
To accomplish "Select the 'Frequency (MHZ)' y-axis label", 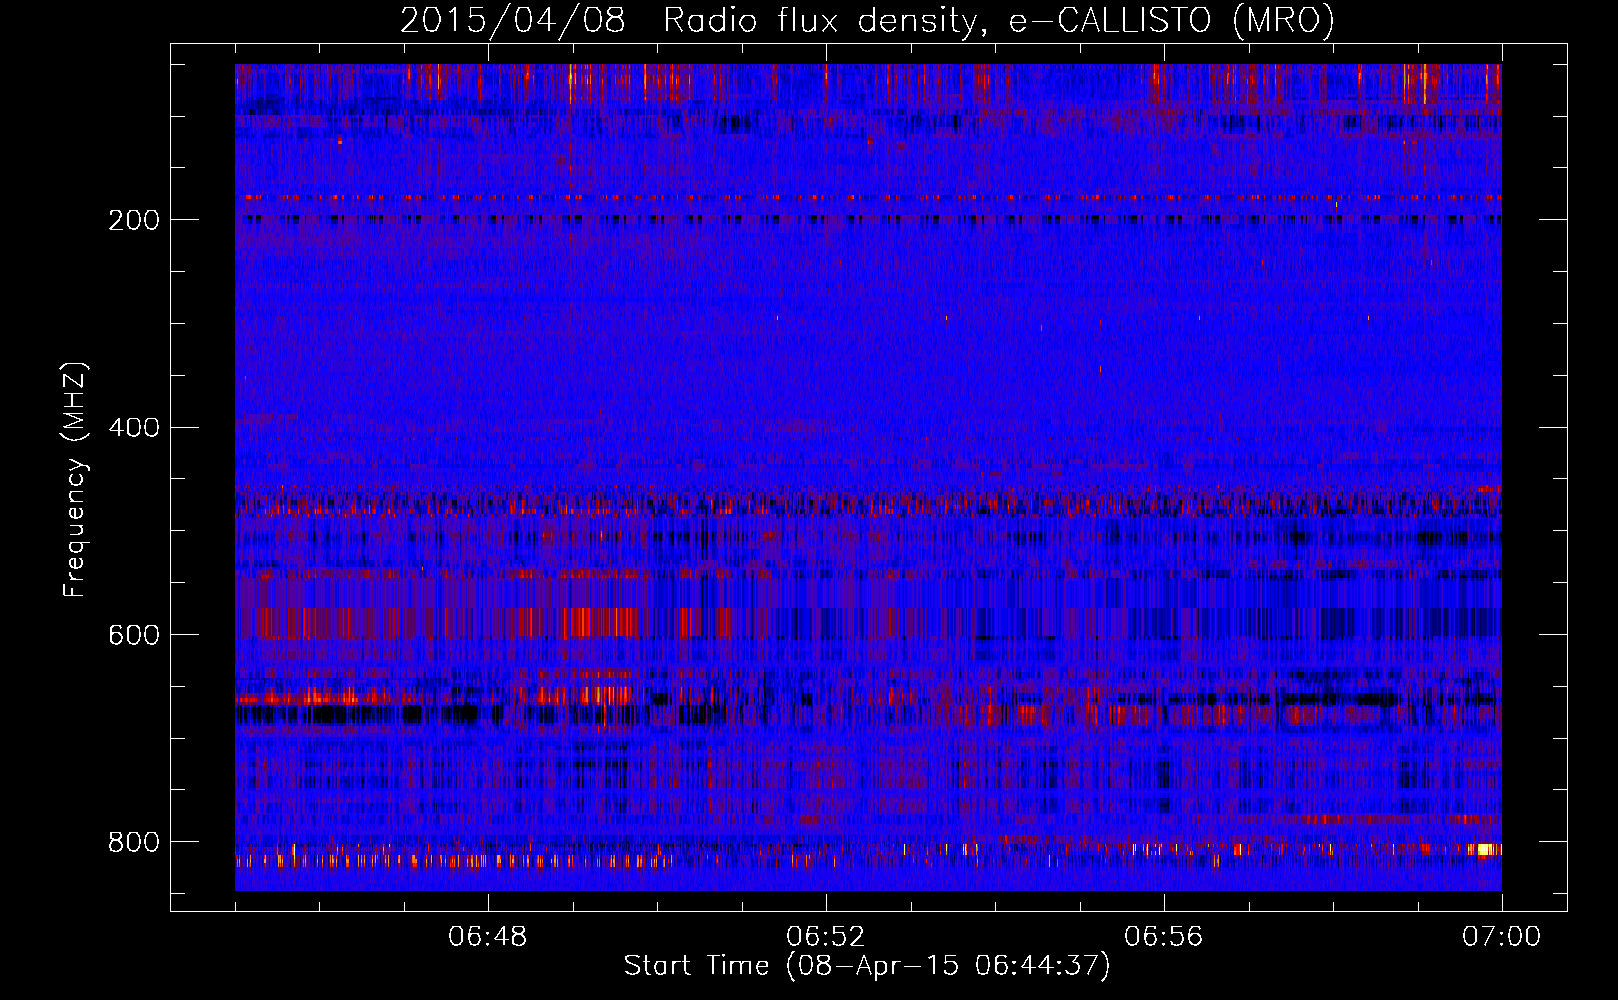I will [75, 479].
